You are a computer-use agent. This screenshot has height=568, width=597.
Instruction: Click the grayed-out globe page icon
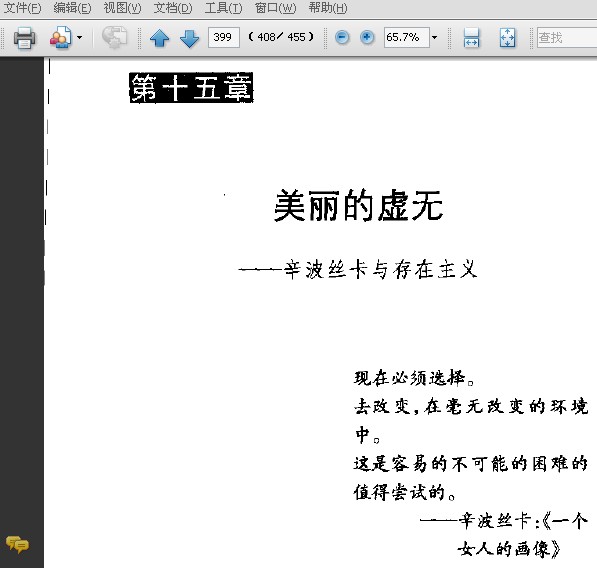click(114, 37)
